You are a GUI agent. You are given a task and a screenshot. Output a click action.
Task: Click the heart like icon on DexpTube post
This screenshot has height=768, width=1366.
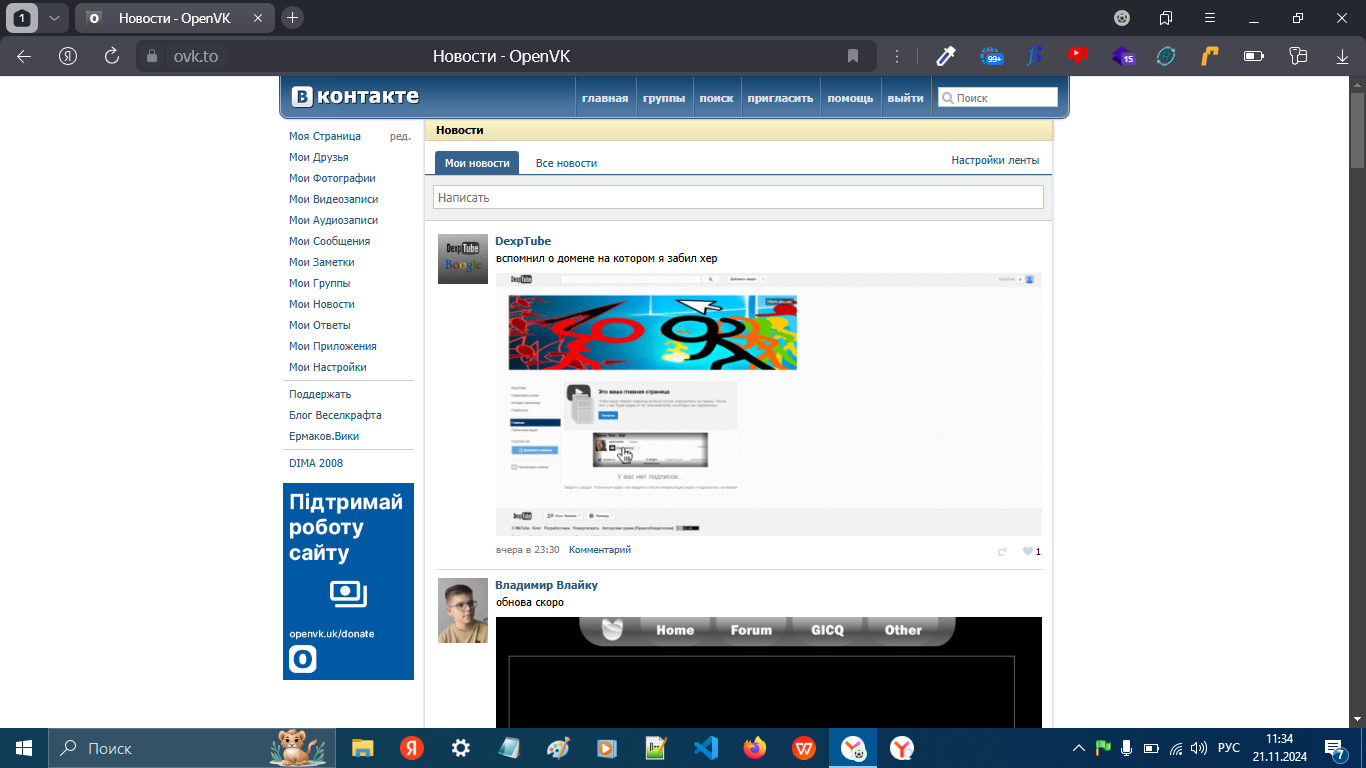coord(1027,551)
